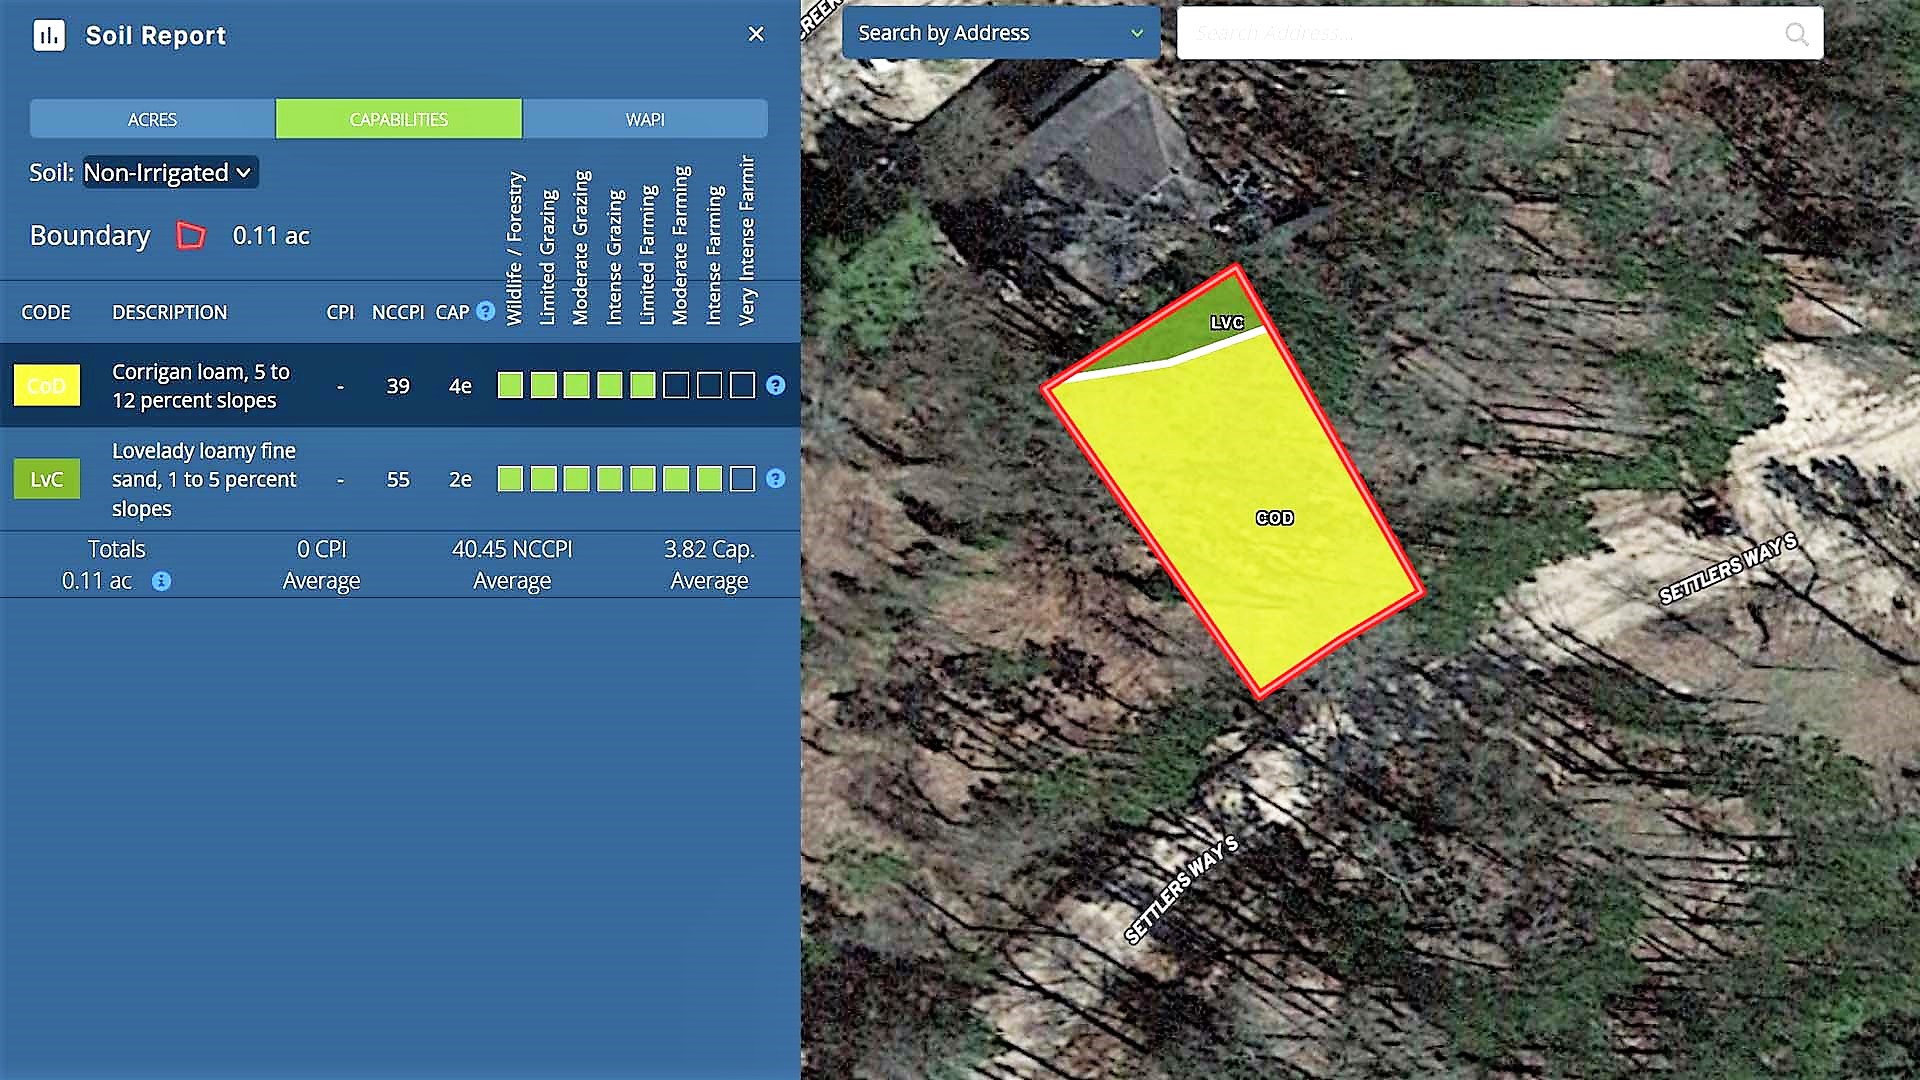Viewport: 1920px width, 1080px height.
Task: Click the COD label on the map
Action: point(1274,518)
